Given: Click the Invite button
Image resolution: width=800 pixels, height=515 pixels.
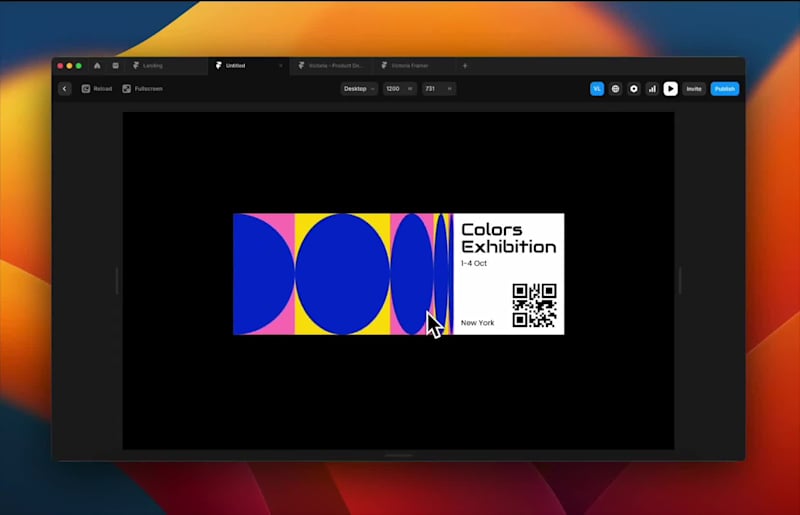Looking at the screenshot, I should tap(693, 89).
